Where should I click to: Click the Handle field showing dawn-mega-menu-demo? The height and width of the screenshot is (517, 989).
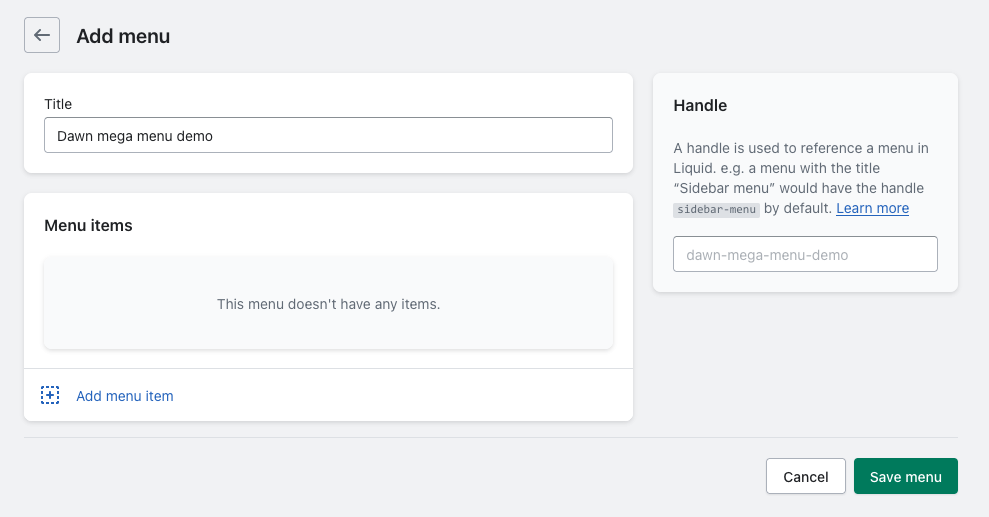[x=805, y=254]
